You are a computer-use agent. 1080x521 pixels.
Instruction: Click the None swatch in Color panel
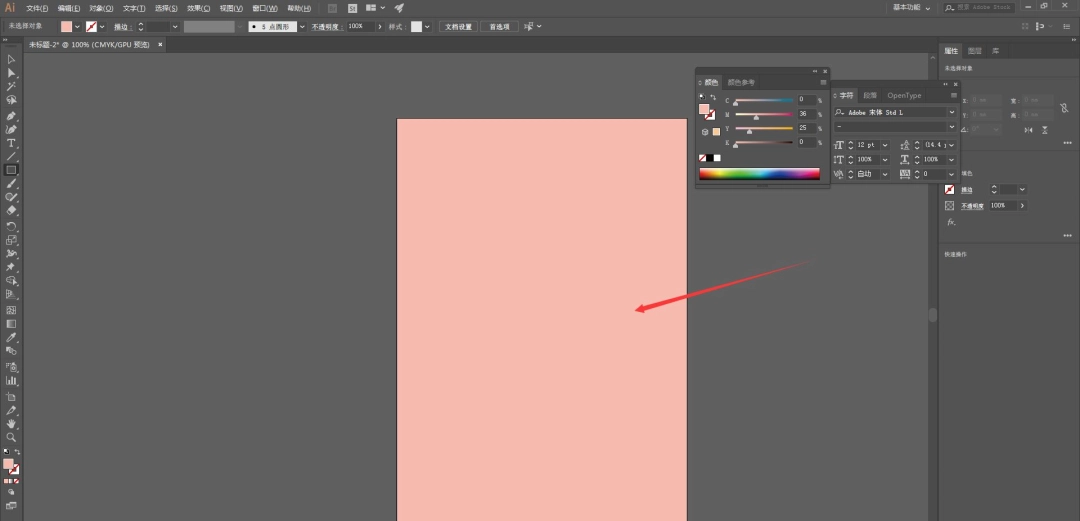click(702, 158)
